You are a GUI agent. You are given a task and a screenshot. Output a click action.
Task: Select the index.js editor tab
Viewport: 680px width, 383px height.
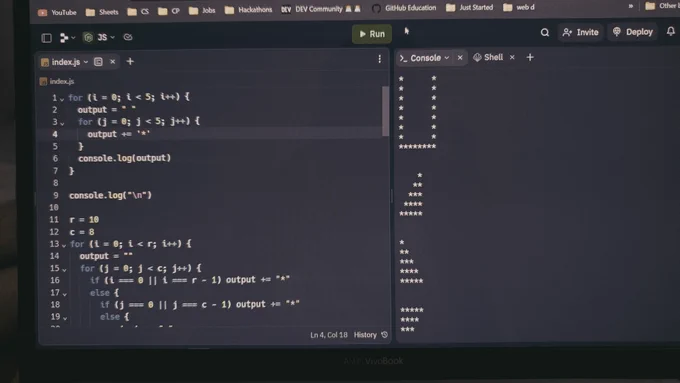point(65,62)
